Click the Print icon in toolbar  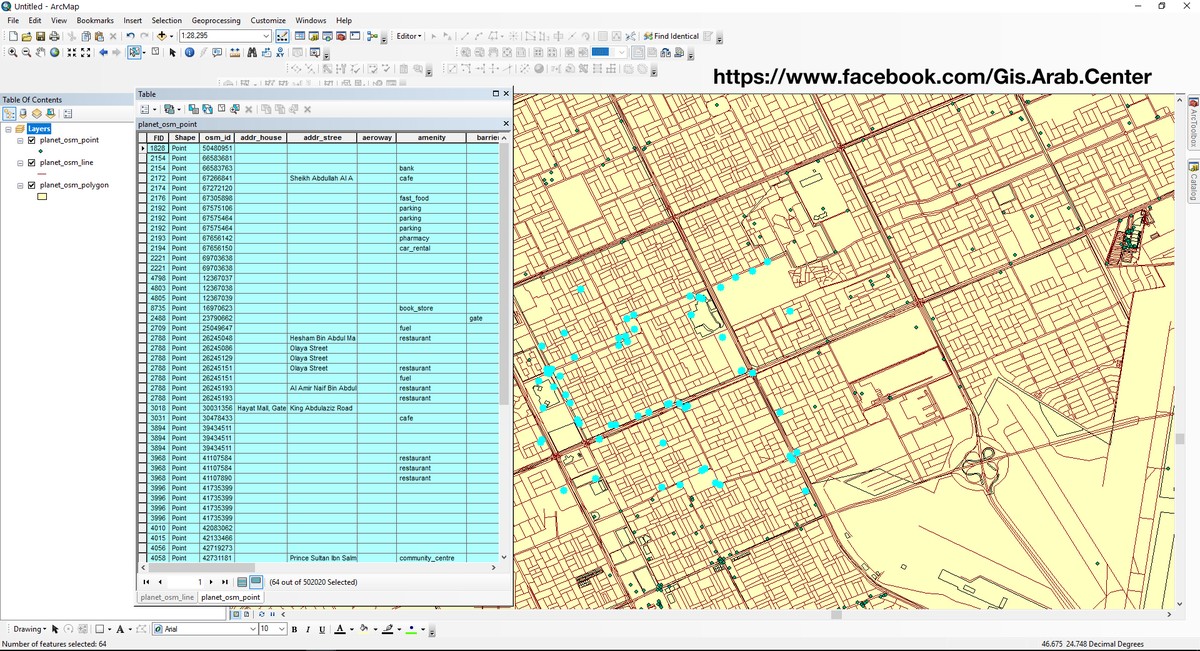coord(54,36)
